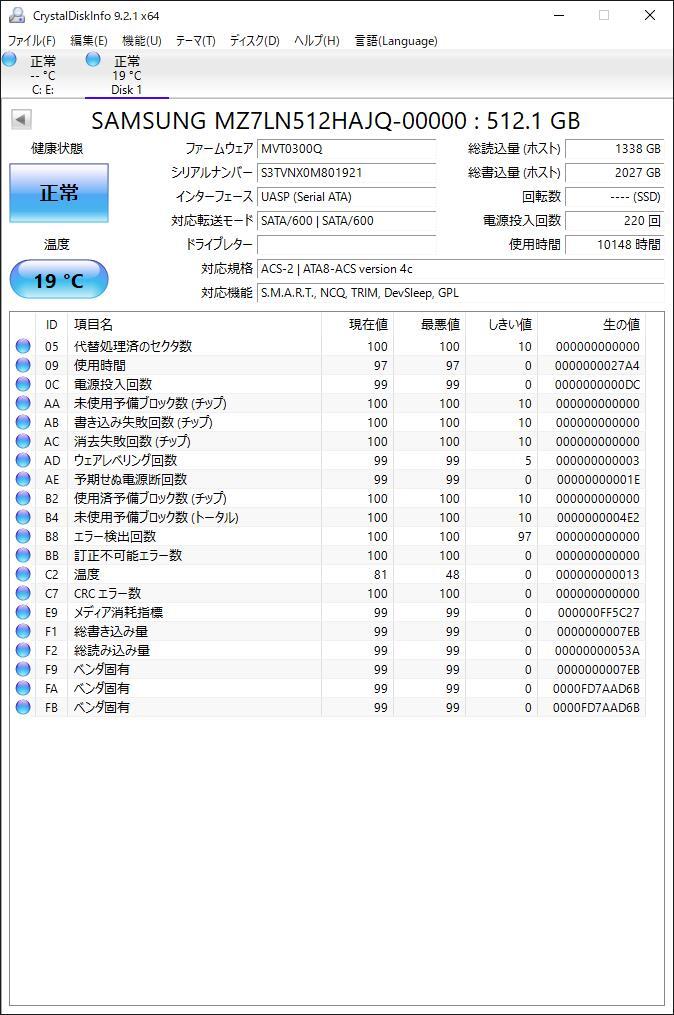Open the ファイル(F) menu
This screenshot has height=1015, width=674.
pos(31,41)
